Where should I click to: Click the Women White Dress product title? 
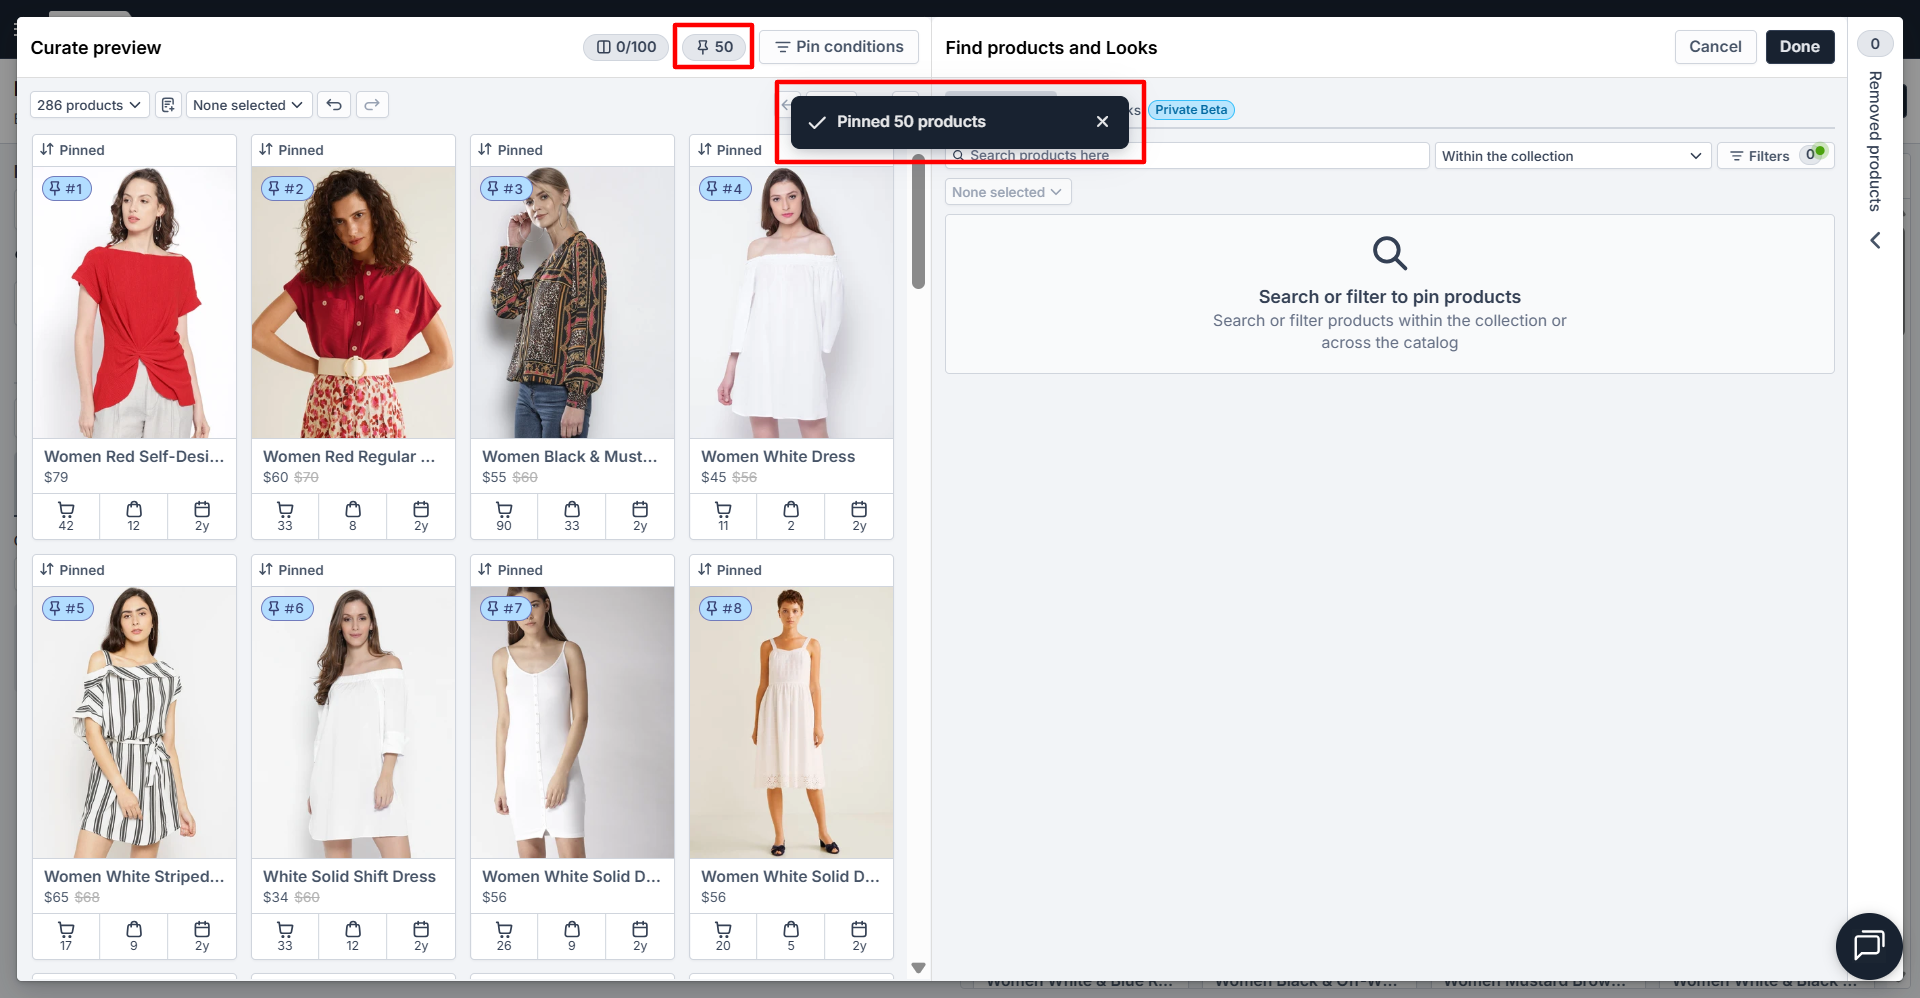tap(778, 456)
